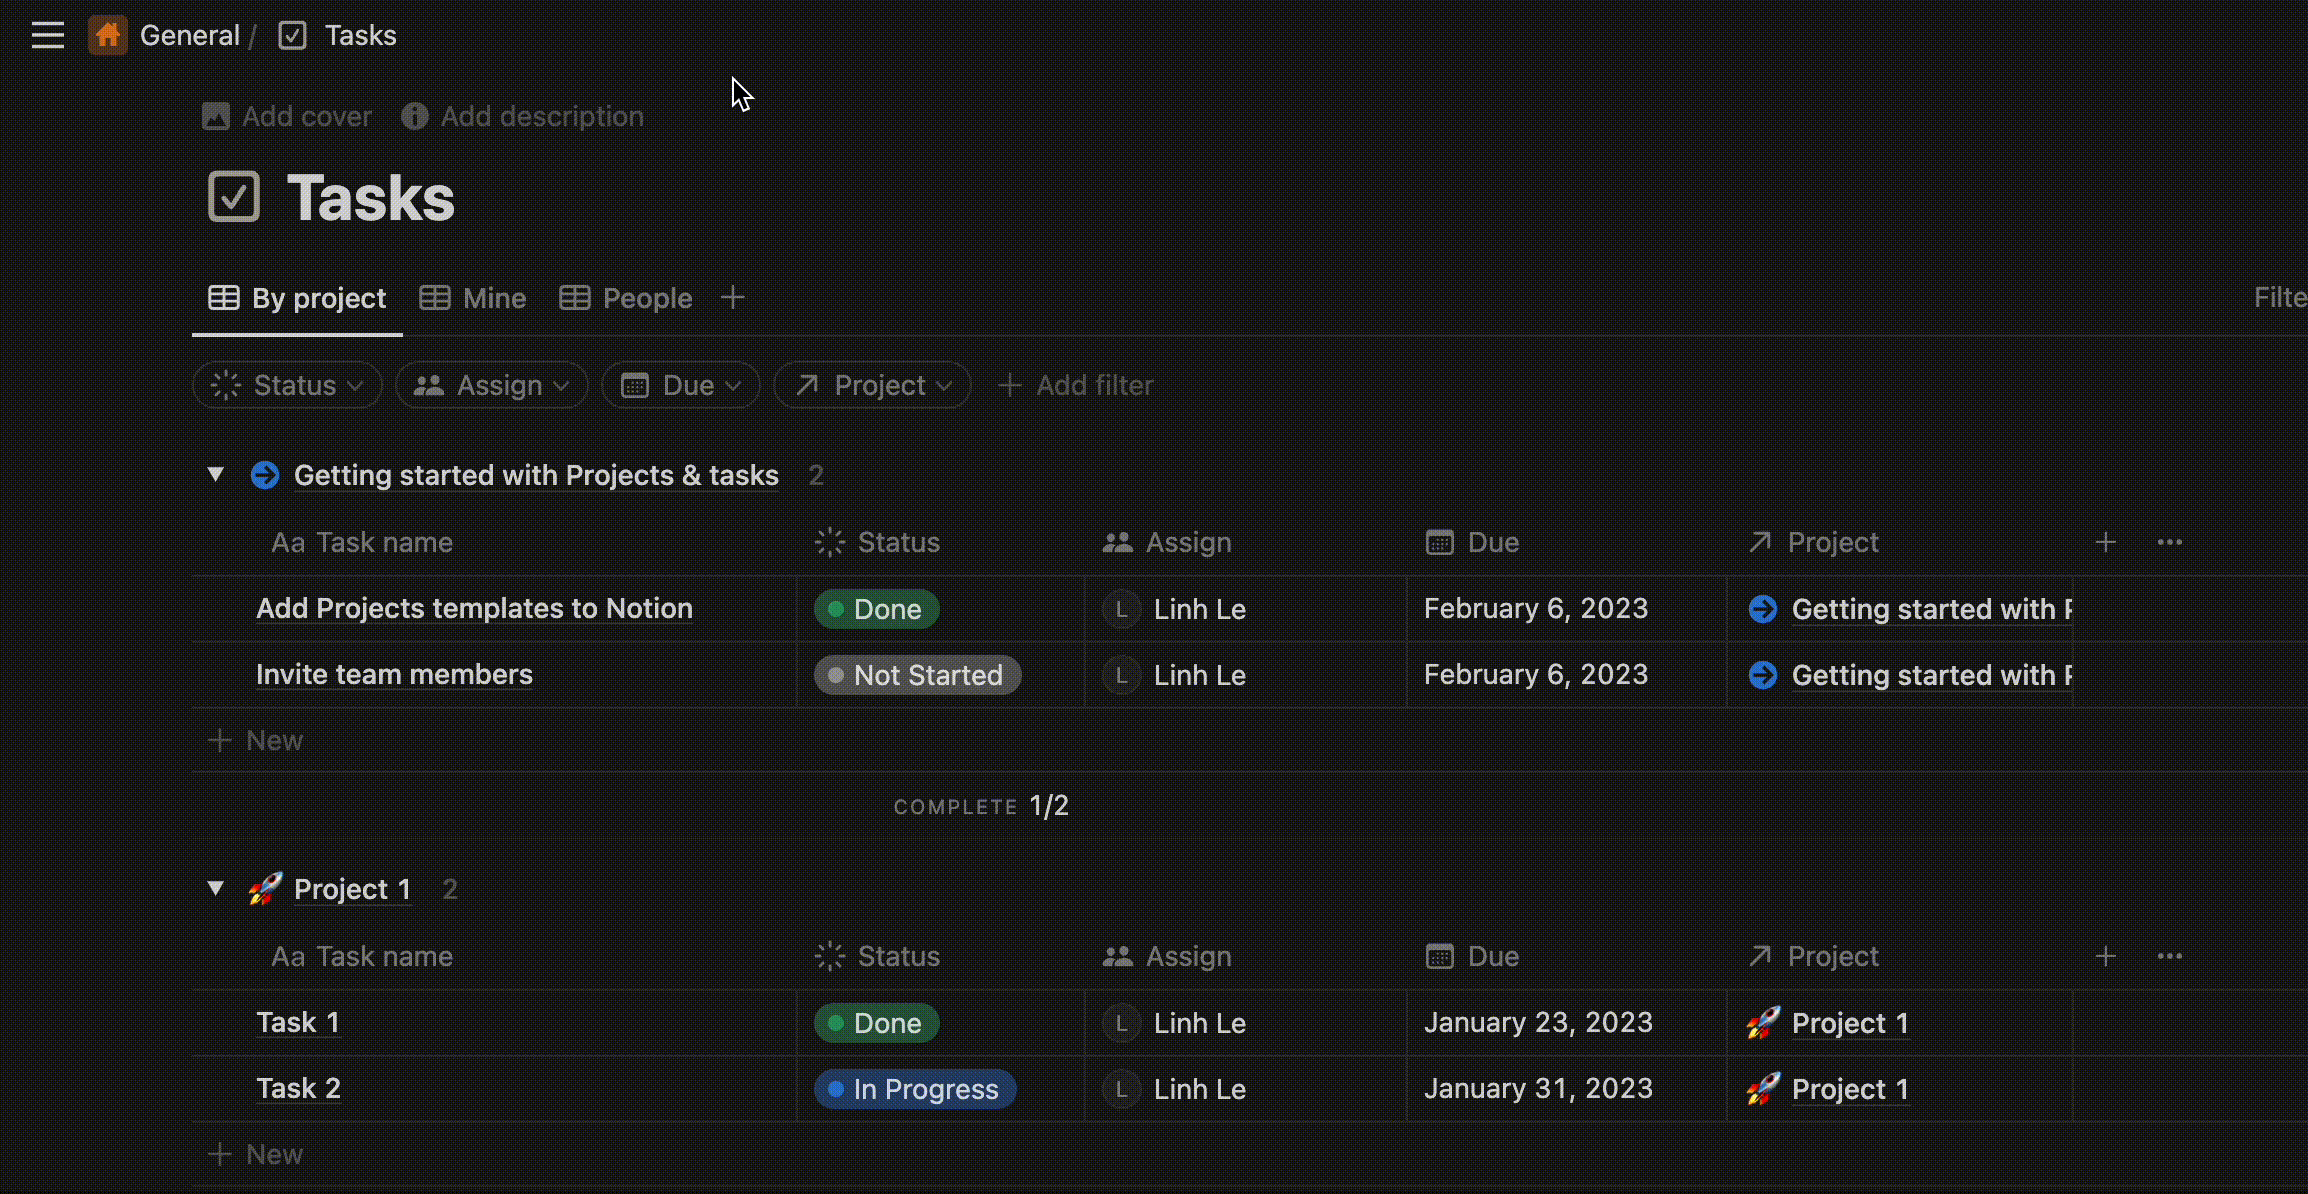Click the General home icon in breadcrumb
Screen dimensions: 2308x1194
107,35
